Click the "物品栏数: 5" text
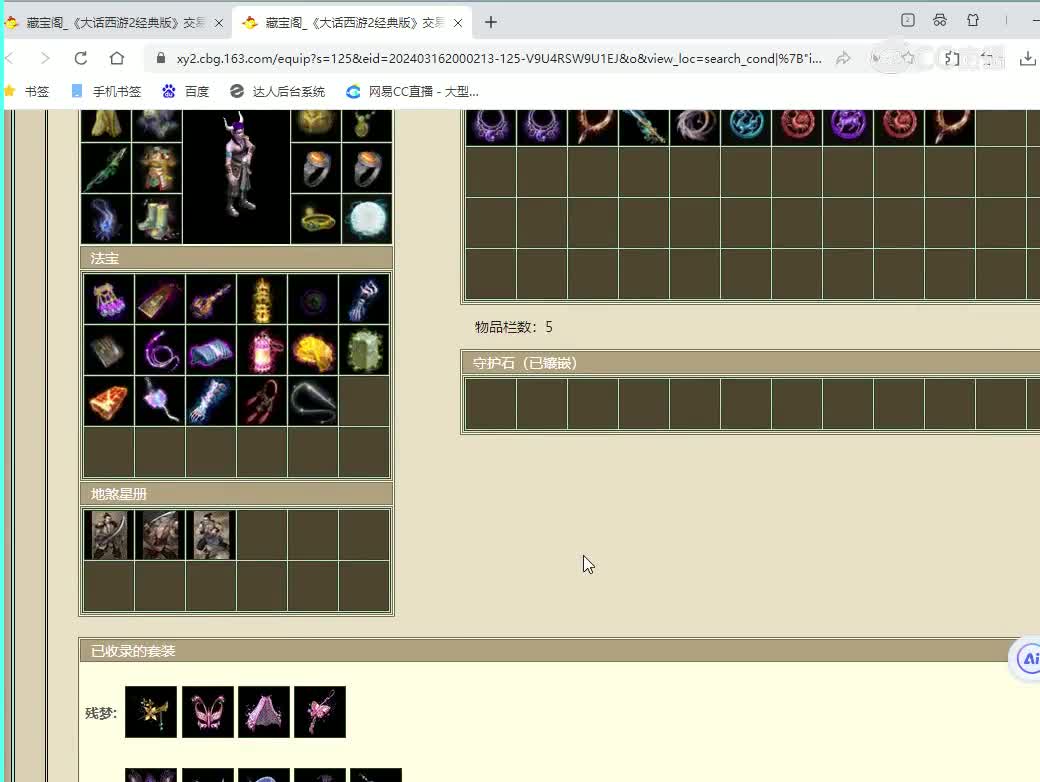Viewport: 1040px width, 782px height. tap(513, 327)
